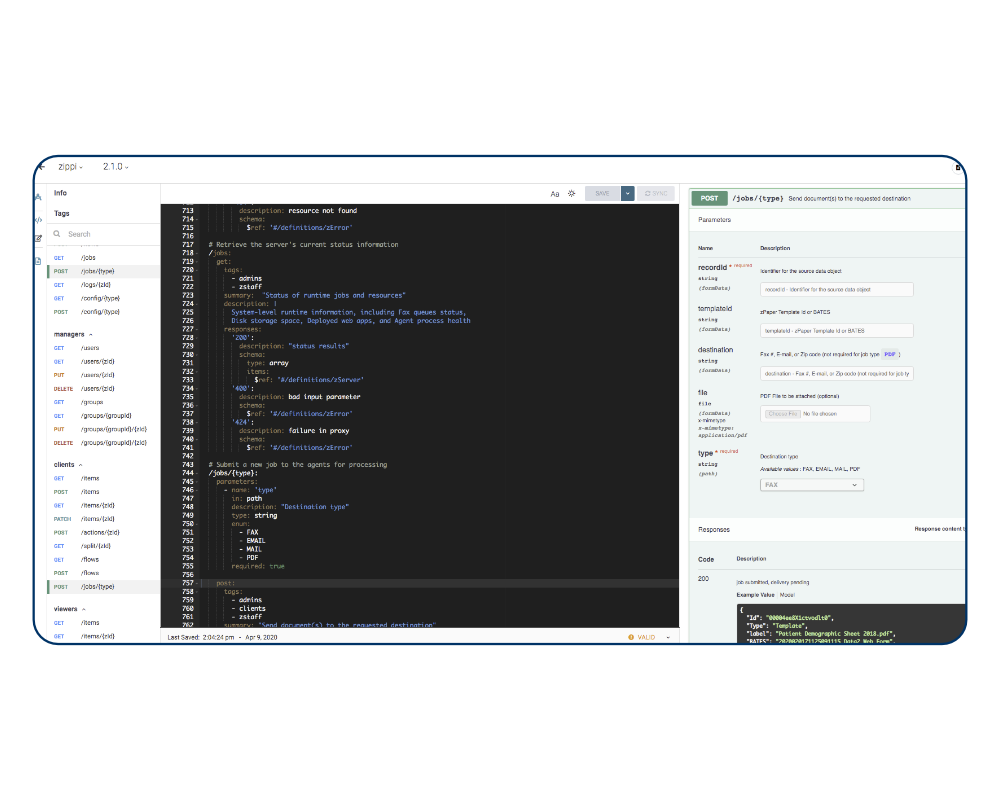Open the FAX destination type dropdown
1000x800 pixels.
812,485
